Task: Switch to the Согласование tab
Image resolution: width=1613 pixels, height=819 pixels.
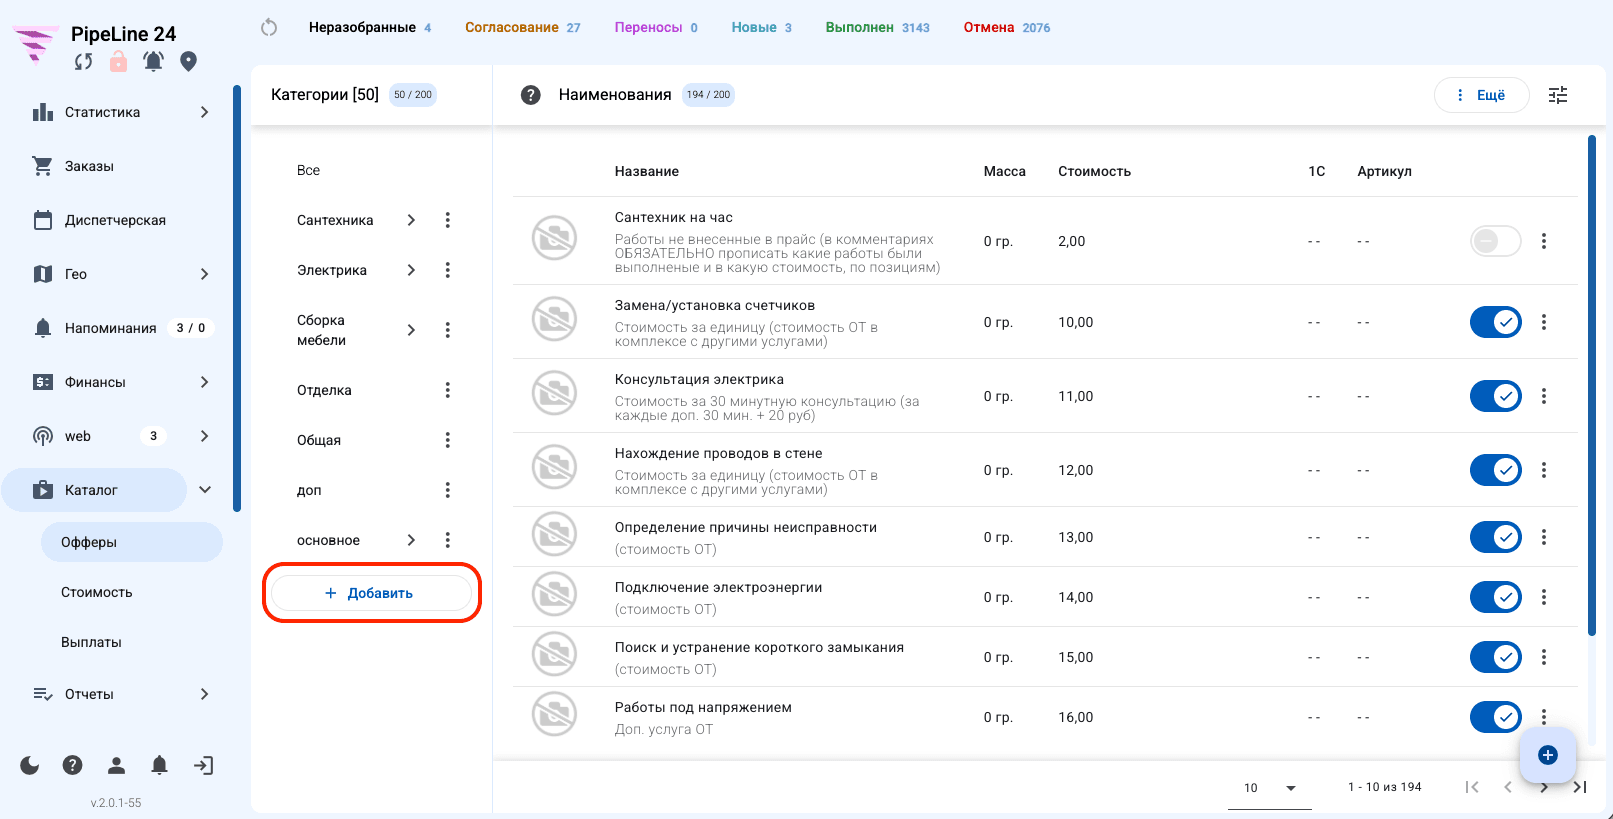Action: [x=522, y=28]
